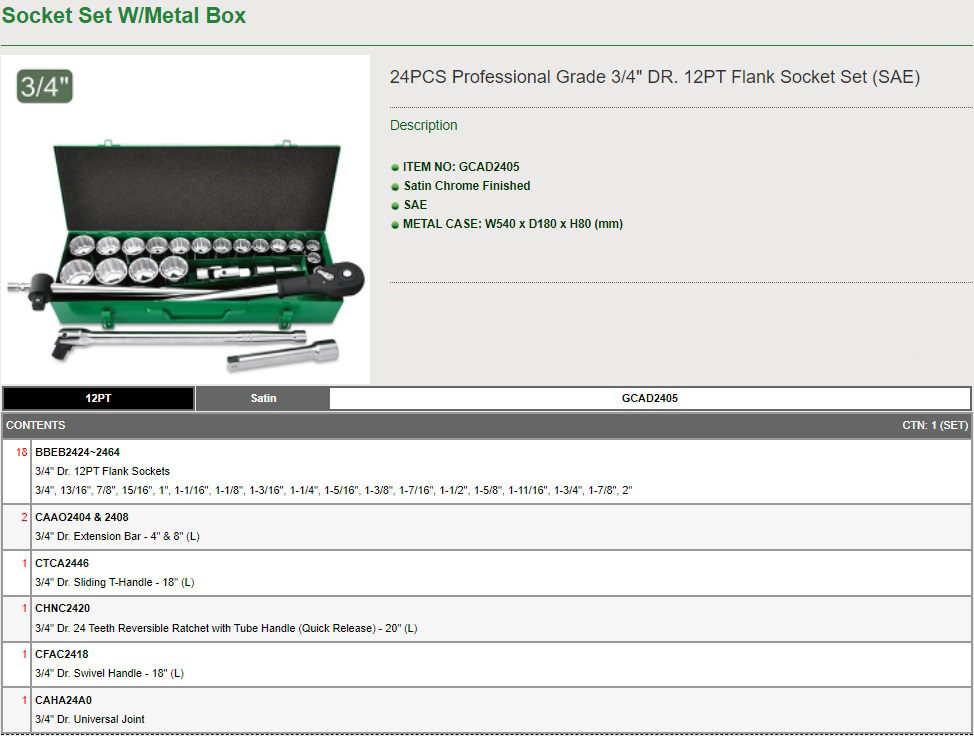Screen dimensions: 974x736
Task: Click quantity 18 in the contents table
Action: (22, 452)
